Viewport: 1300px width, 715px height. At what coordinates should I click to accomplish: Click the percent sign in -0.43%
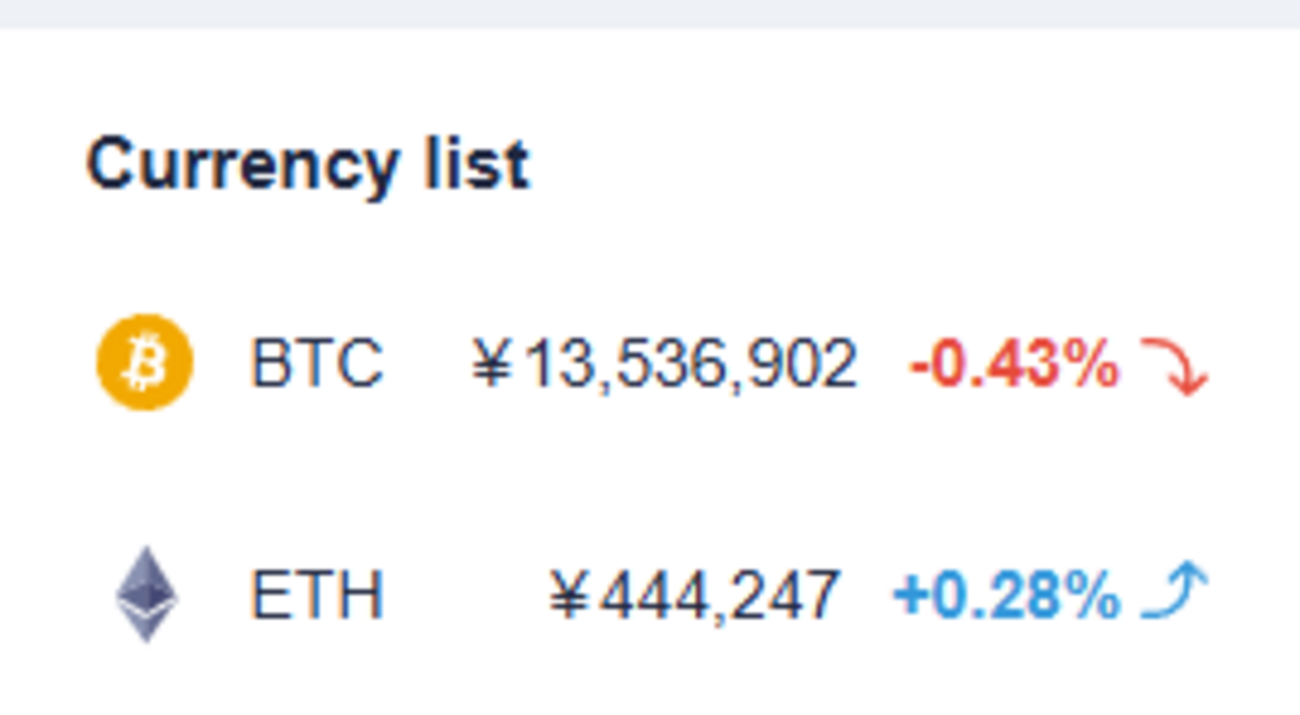(1092, 365)
